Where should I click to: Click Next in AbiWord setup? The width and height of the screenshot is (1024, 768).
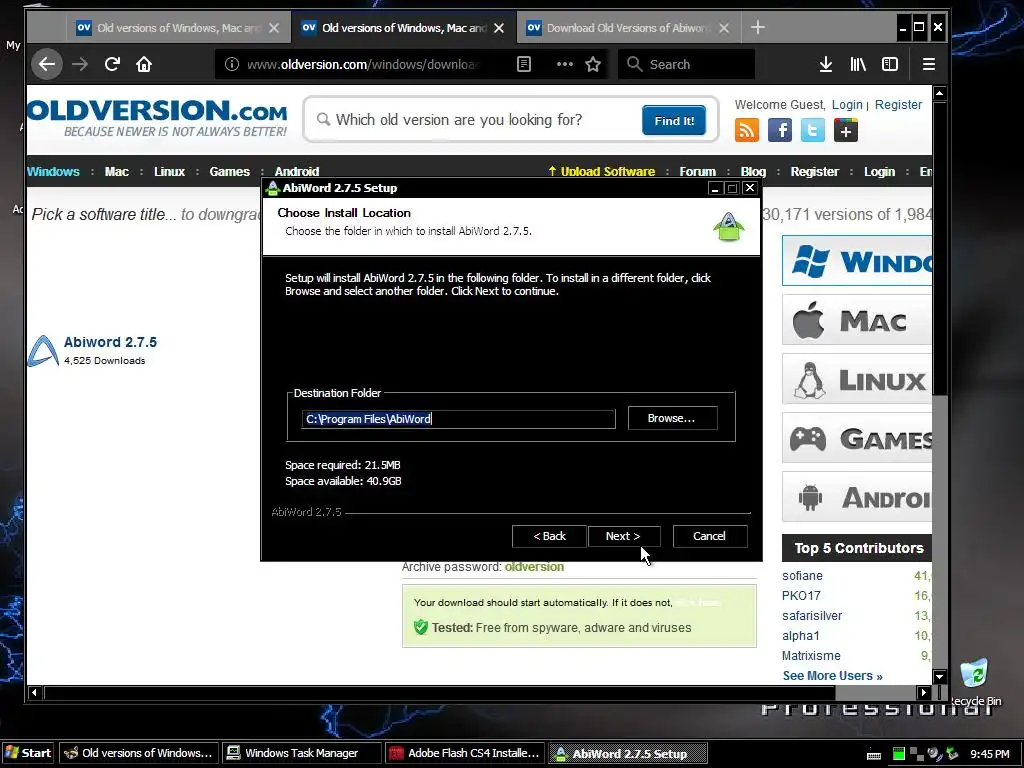[623, 536]
